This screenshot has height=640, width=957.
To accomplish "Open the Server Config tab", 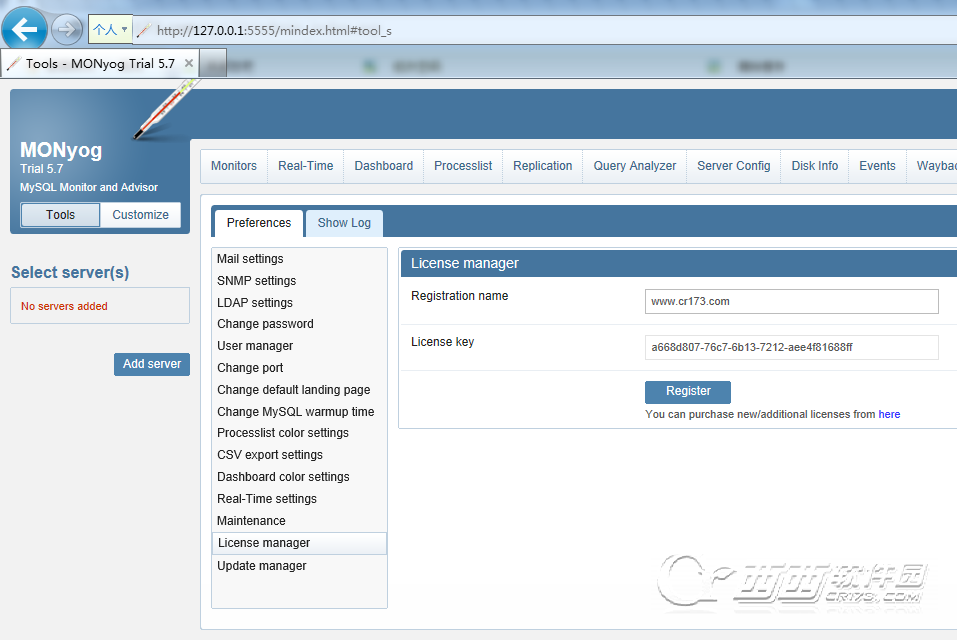I will 734,166.
